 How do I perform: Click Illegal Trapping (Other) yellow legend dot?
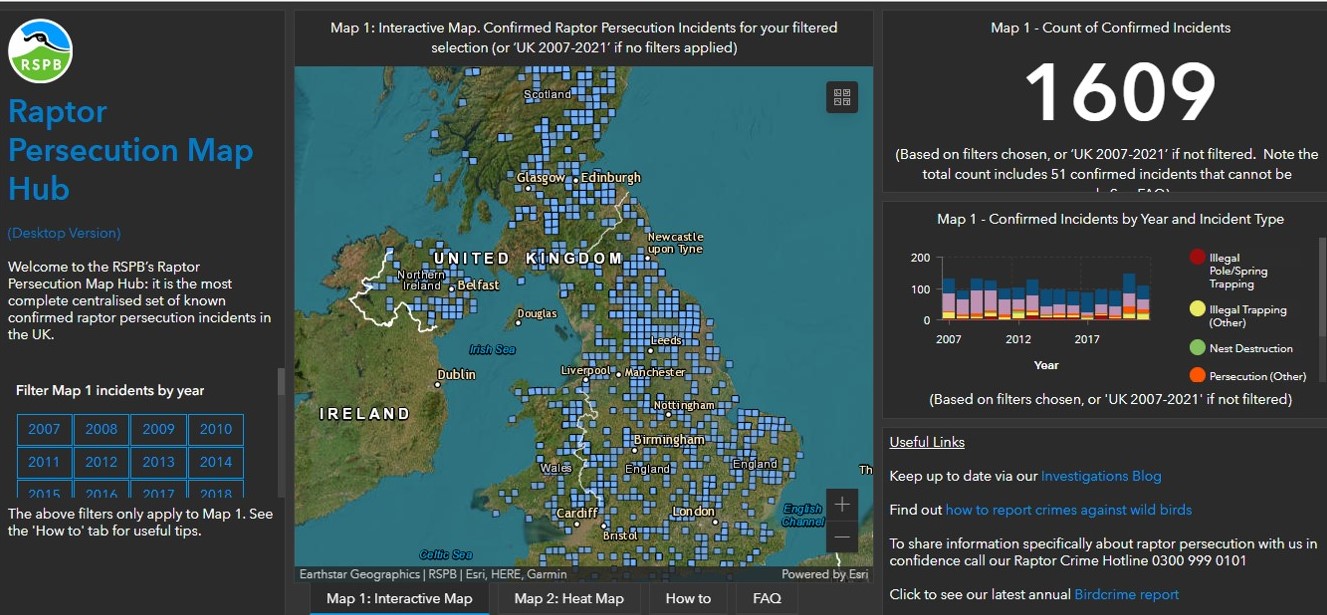[1197, 310]
